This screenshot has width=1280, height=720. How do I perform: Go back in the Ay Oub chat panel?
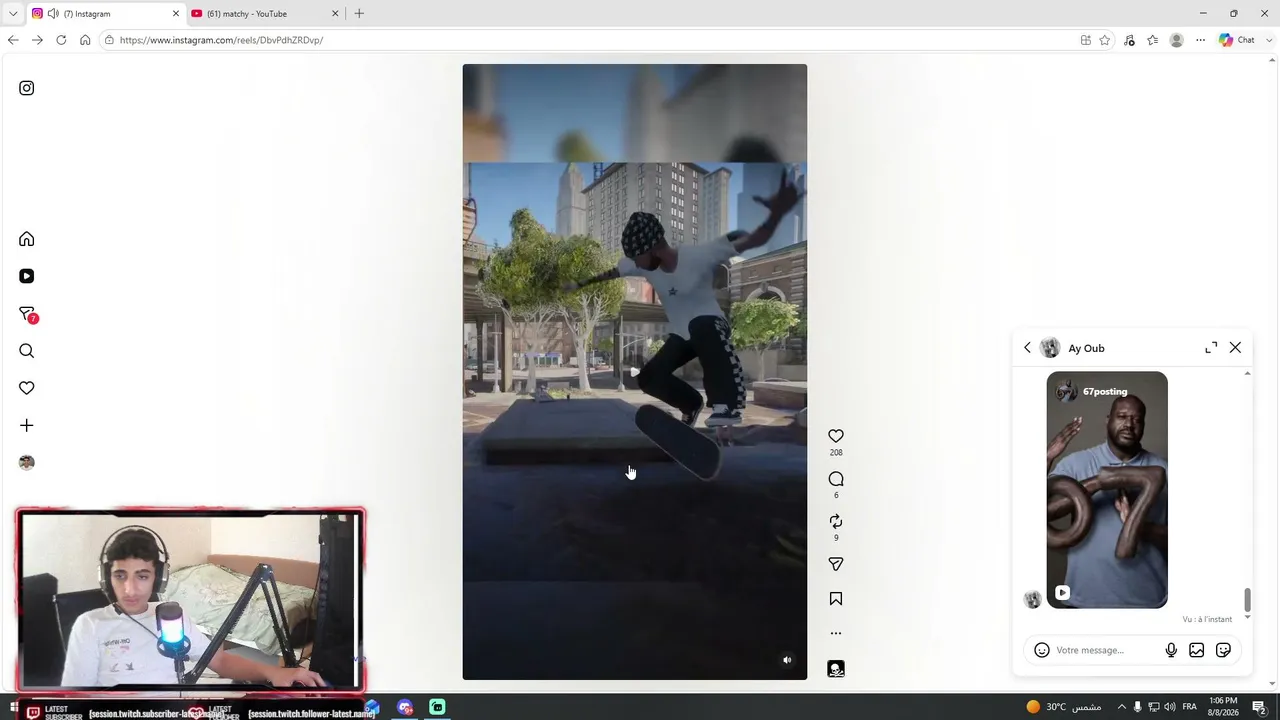coord(1027,348)
